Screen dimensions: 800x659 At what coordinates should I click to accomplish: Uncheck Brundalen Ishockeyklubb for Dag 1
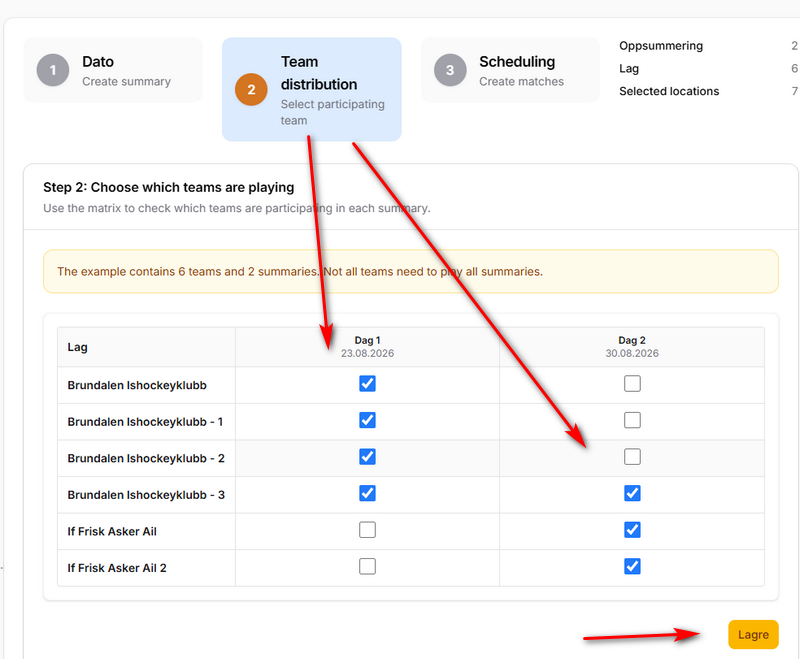(367, 384)
